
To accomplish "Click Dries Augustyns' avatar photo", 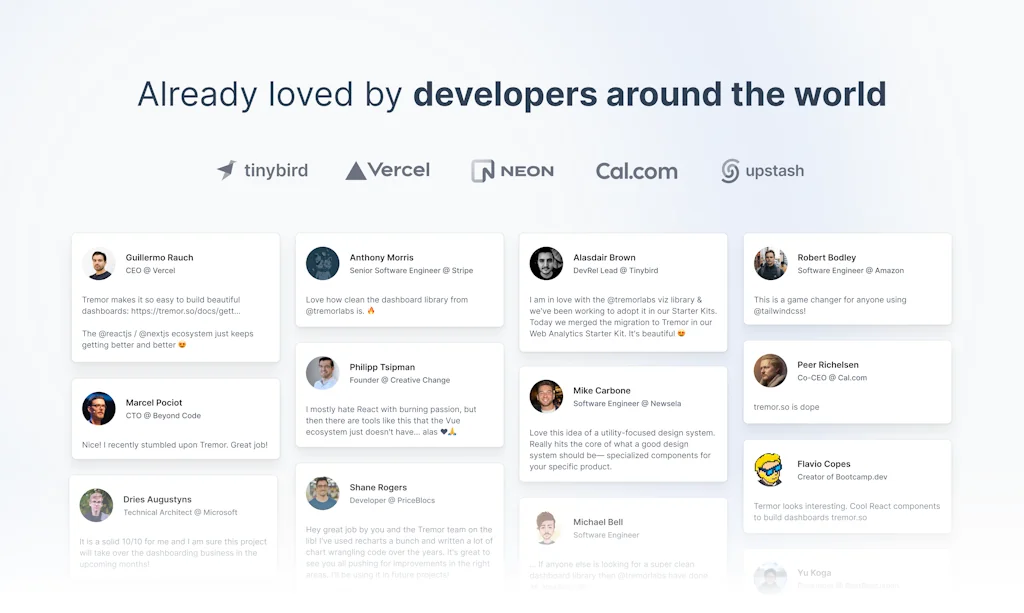I will click(96, 505).
